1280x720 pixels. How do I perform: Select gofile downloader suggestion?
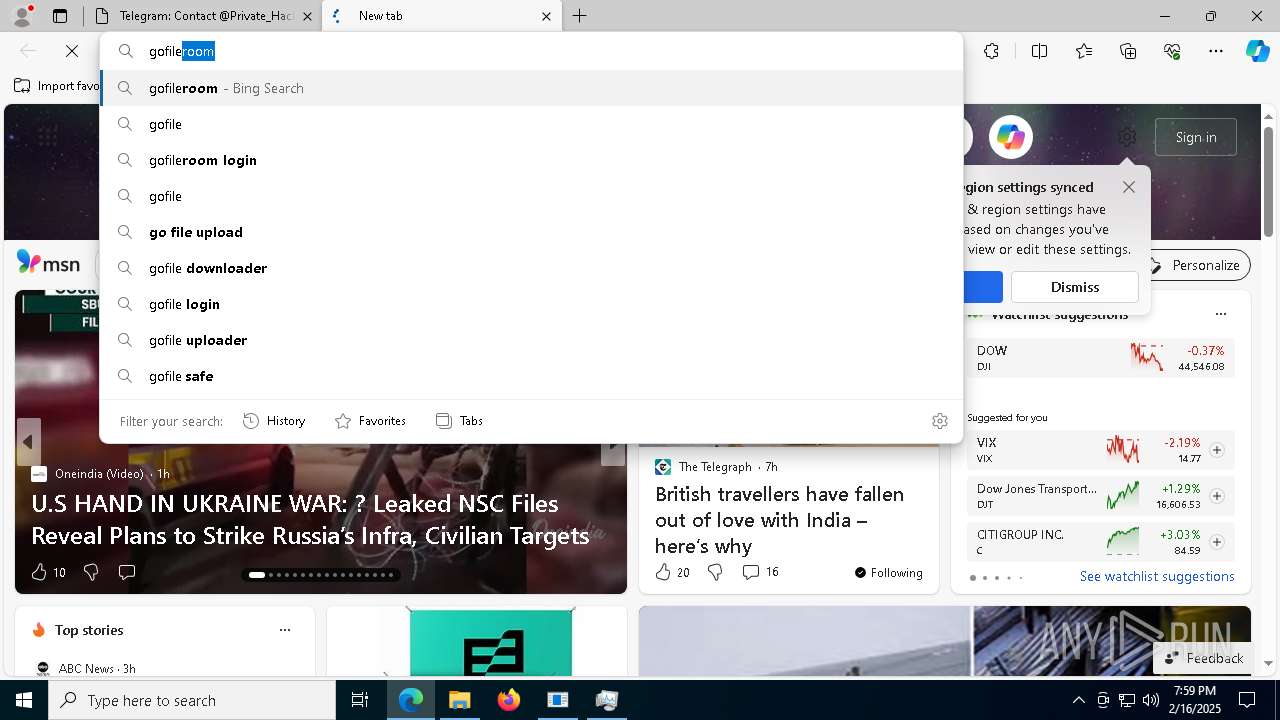[x=531, y=268]
